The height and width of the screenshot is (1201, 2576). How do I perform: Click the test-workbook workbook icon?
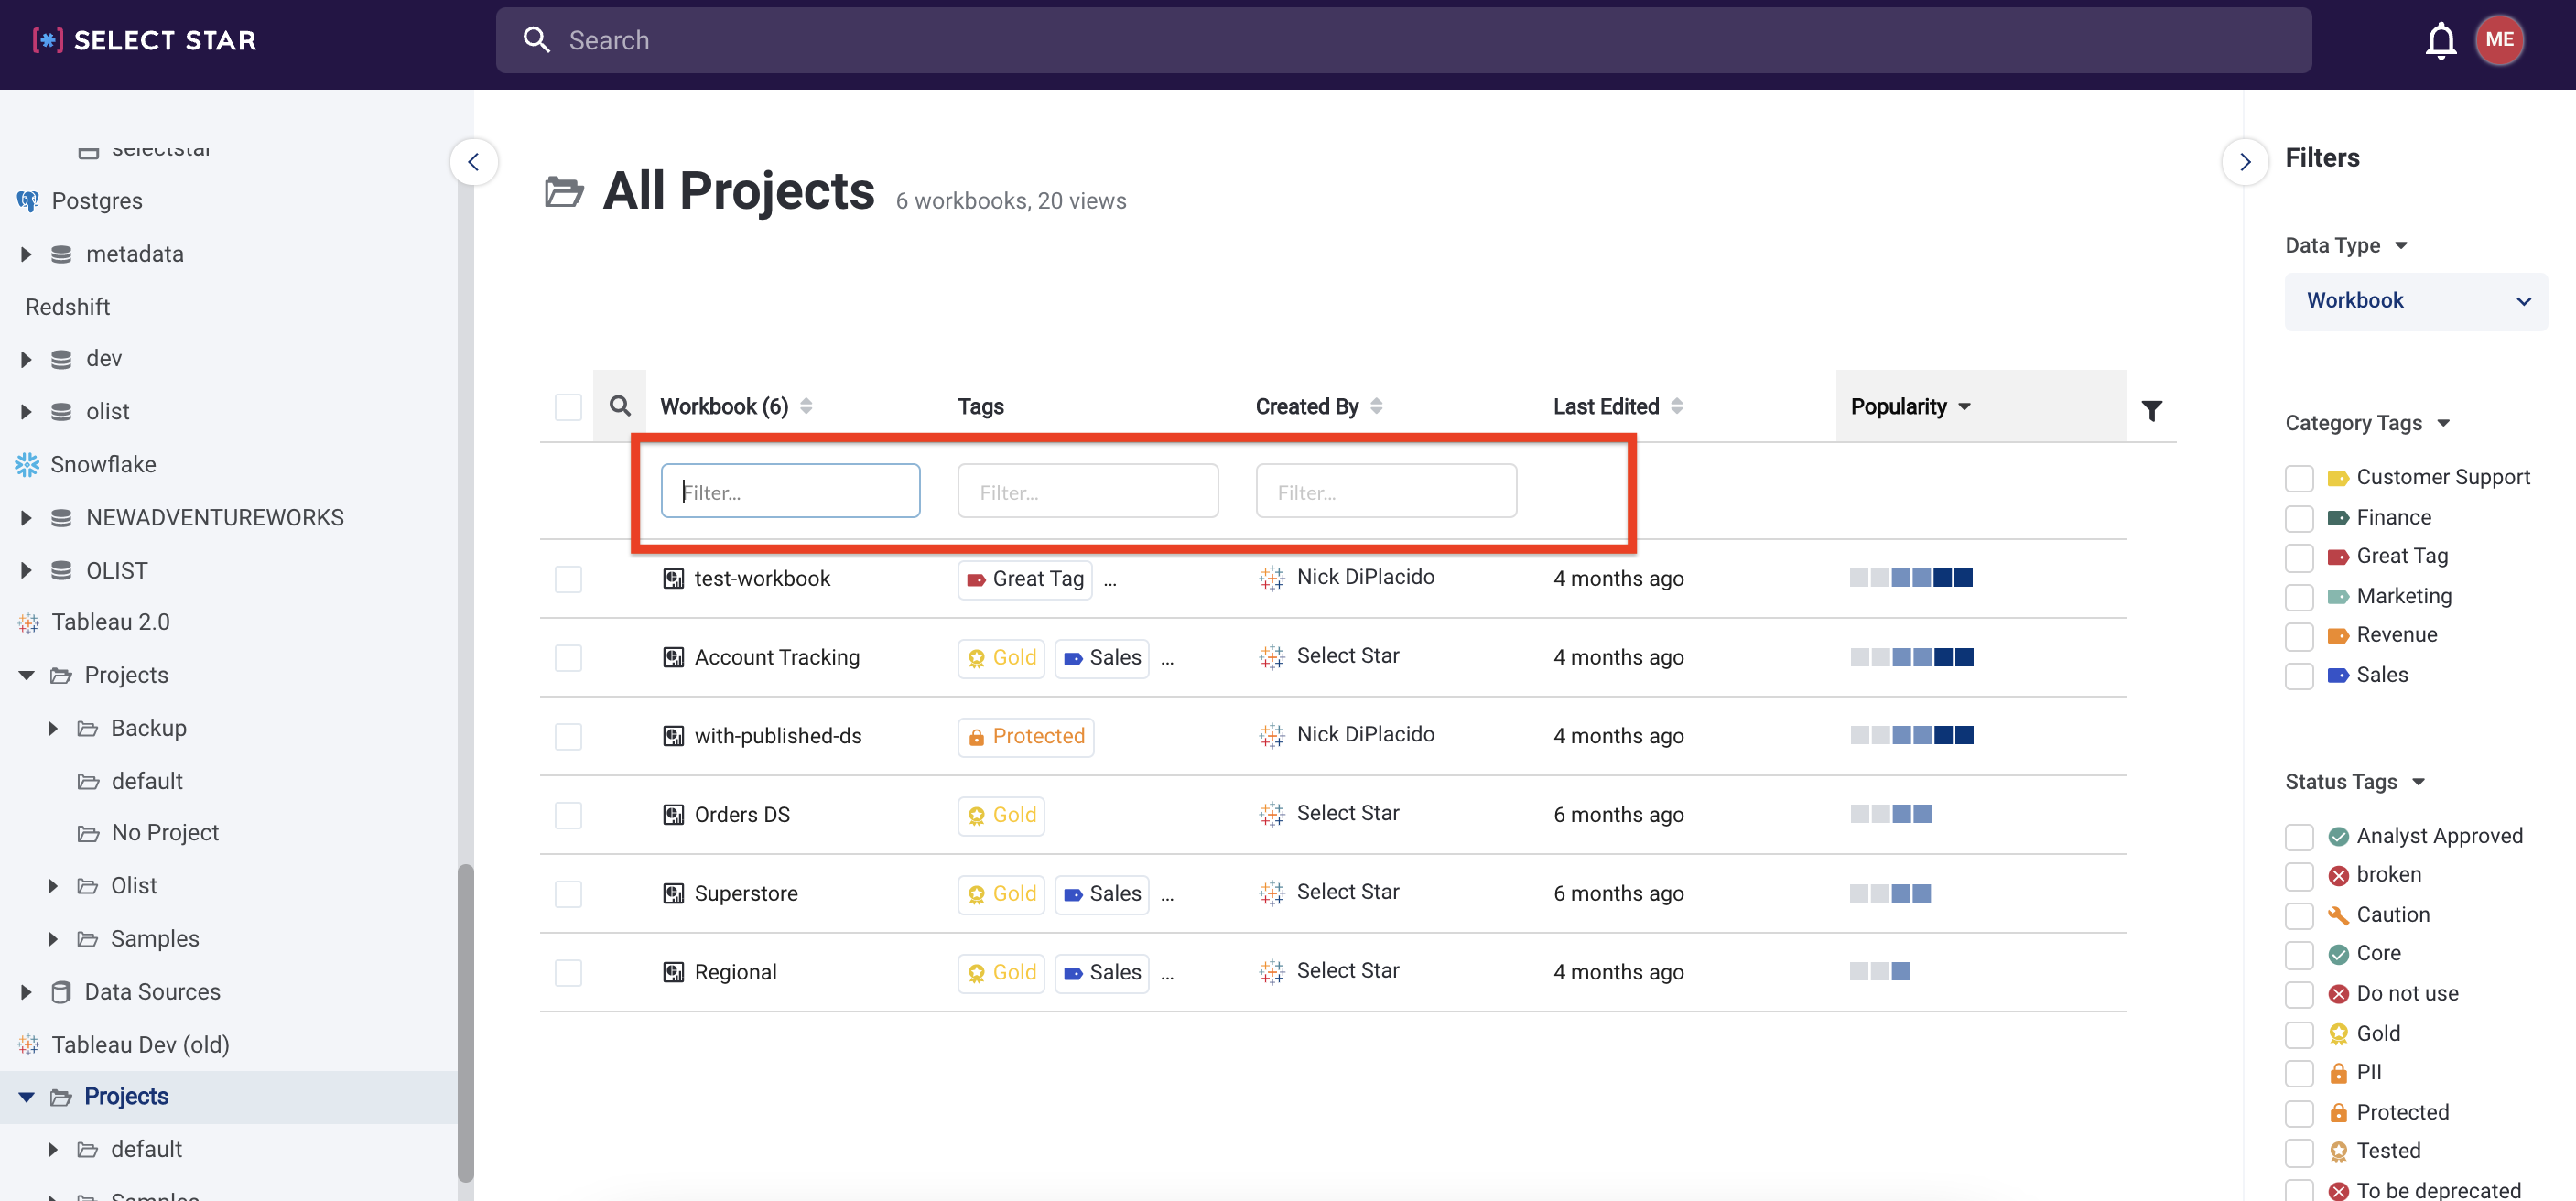[x=674, y=578]
